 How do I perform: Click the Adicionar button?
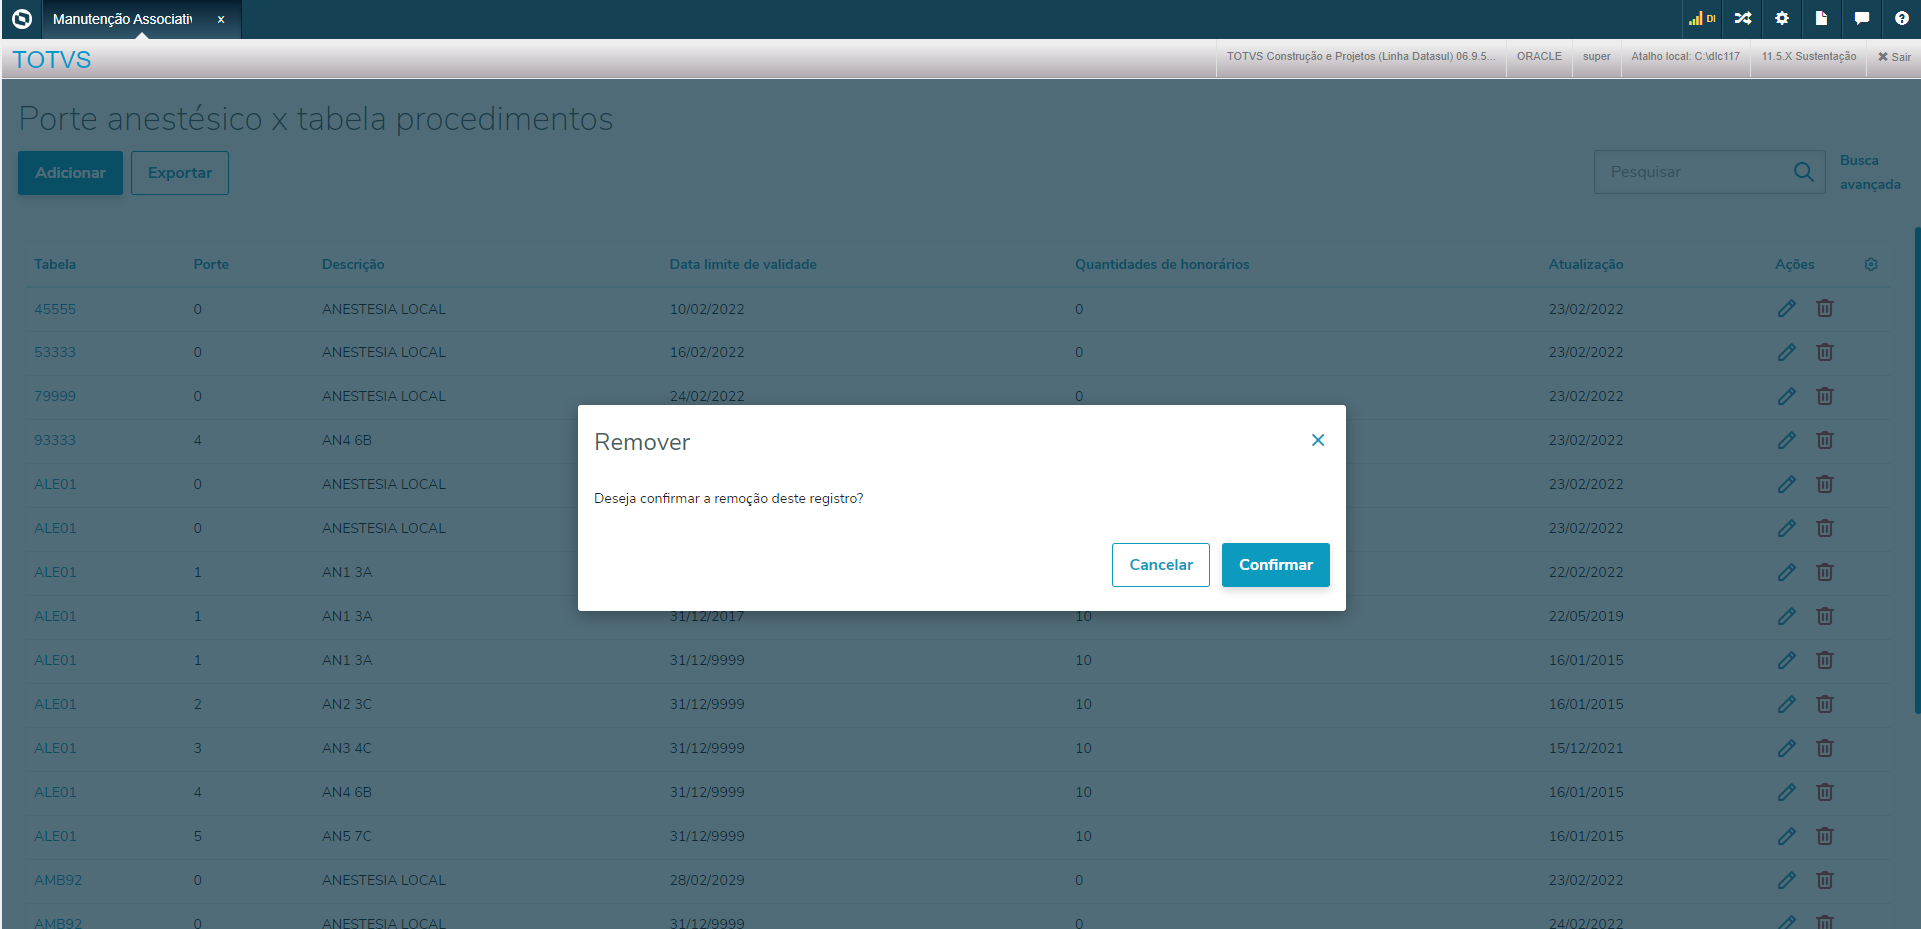pos(70,173)
